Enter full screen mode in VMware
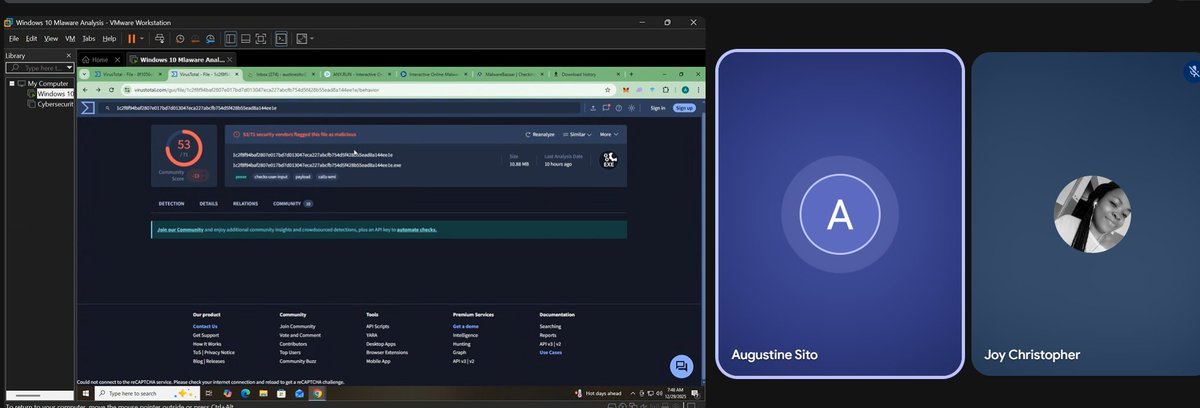 (x=261, y=38)
